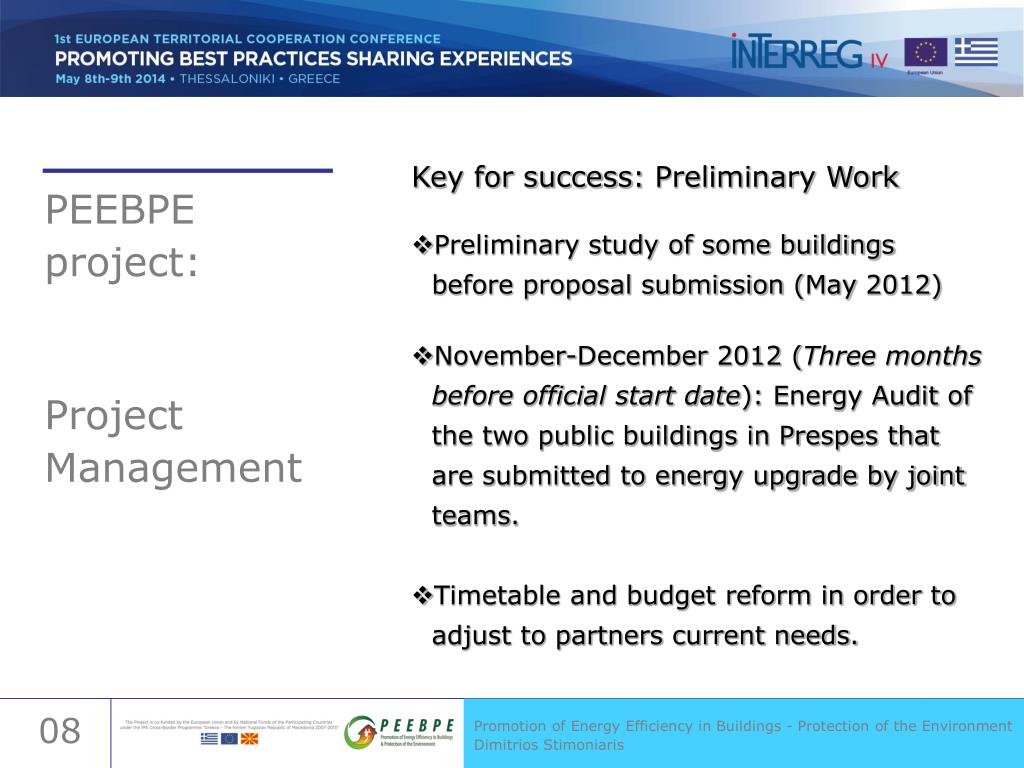Click the Greek flag in header
1024x768 pixels.
[976, 52]
